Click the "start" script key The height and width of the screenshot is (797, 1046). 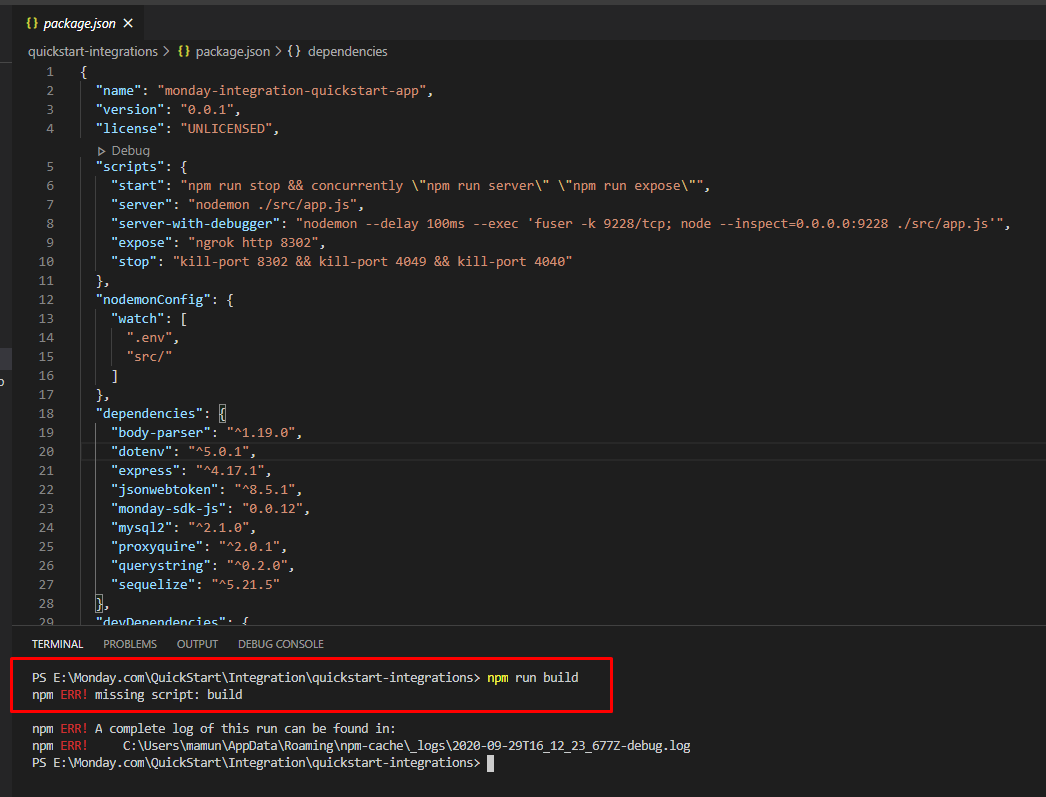(x=137, y=185)
